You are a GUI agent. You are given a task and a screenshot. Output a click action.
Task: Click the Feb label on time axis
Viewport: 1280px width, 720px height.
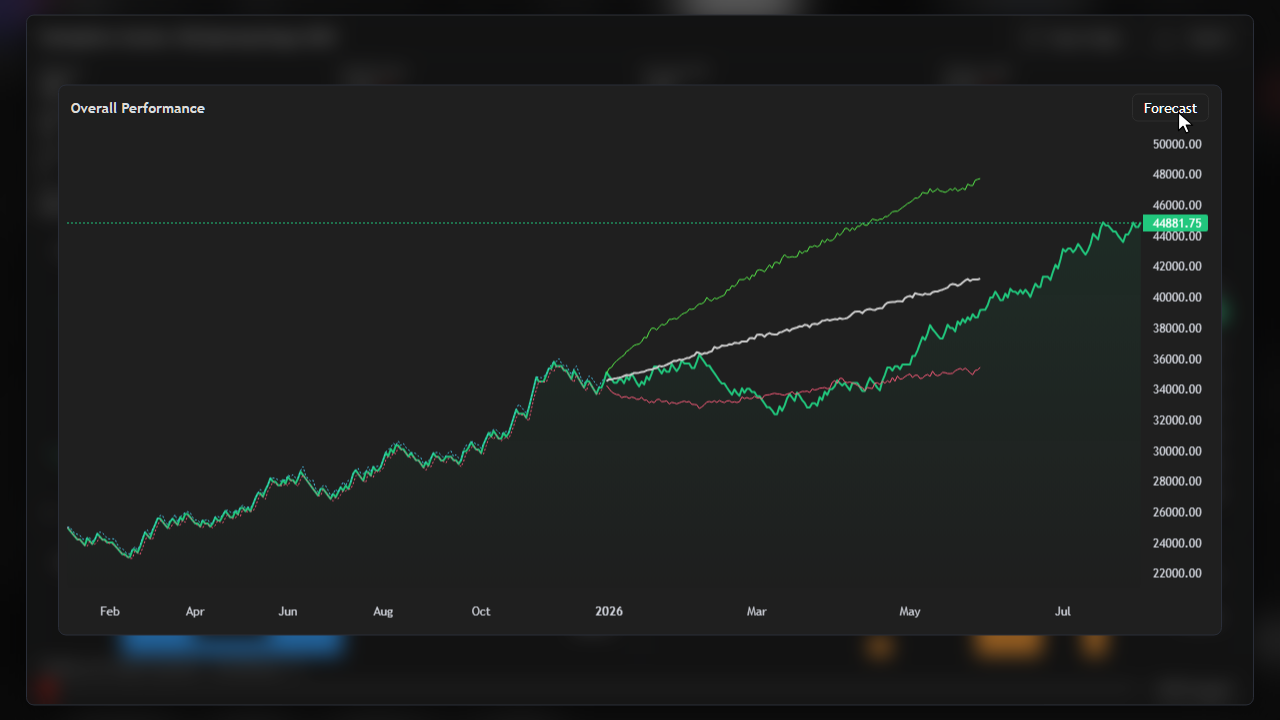tap(110, 611)
